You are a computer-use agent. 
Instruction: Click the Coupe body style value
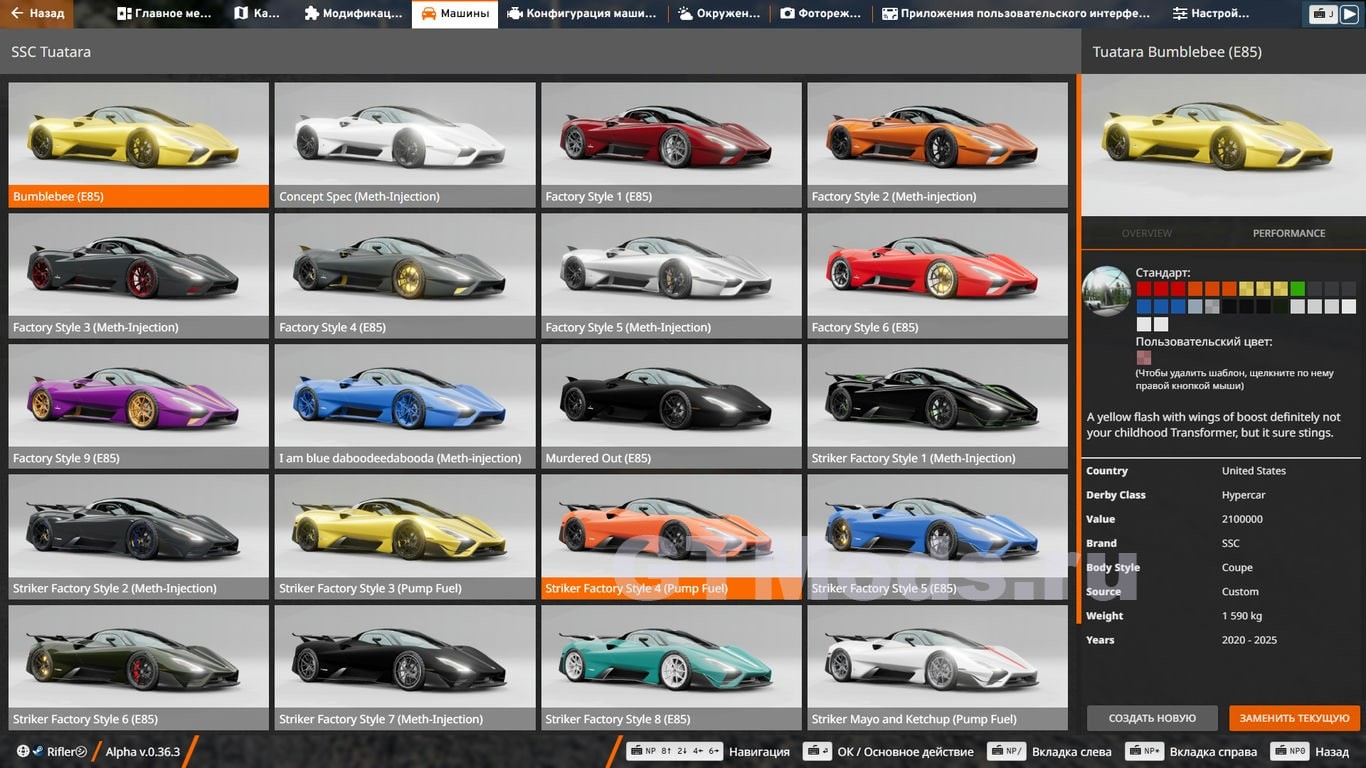click(1238, 568)
